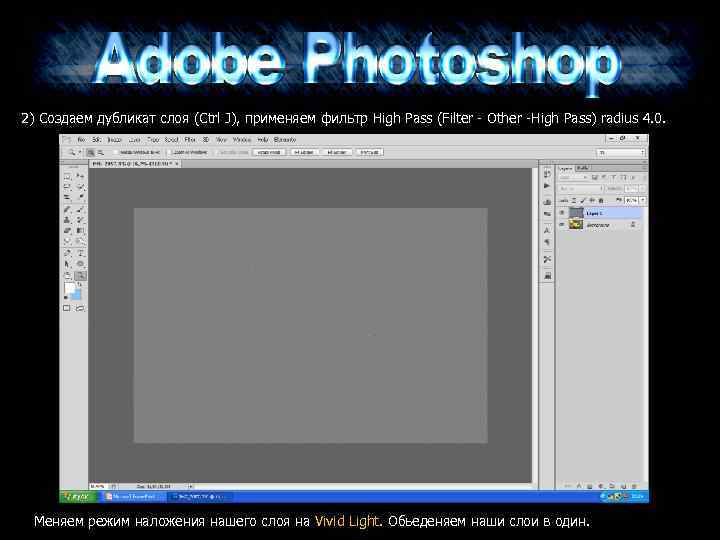This screenshot has height=540, width=720.
Task: Select the Lasso tool
Action: coord(68,187)
